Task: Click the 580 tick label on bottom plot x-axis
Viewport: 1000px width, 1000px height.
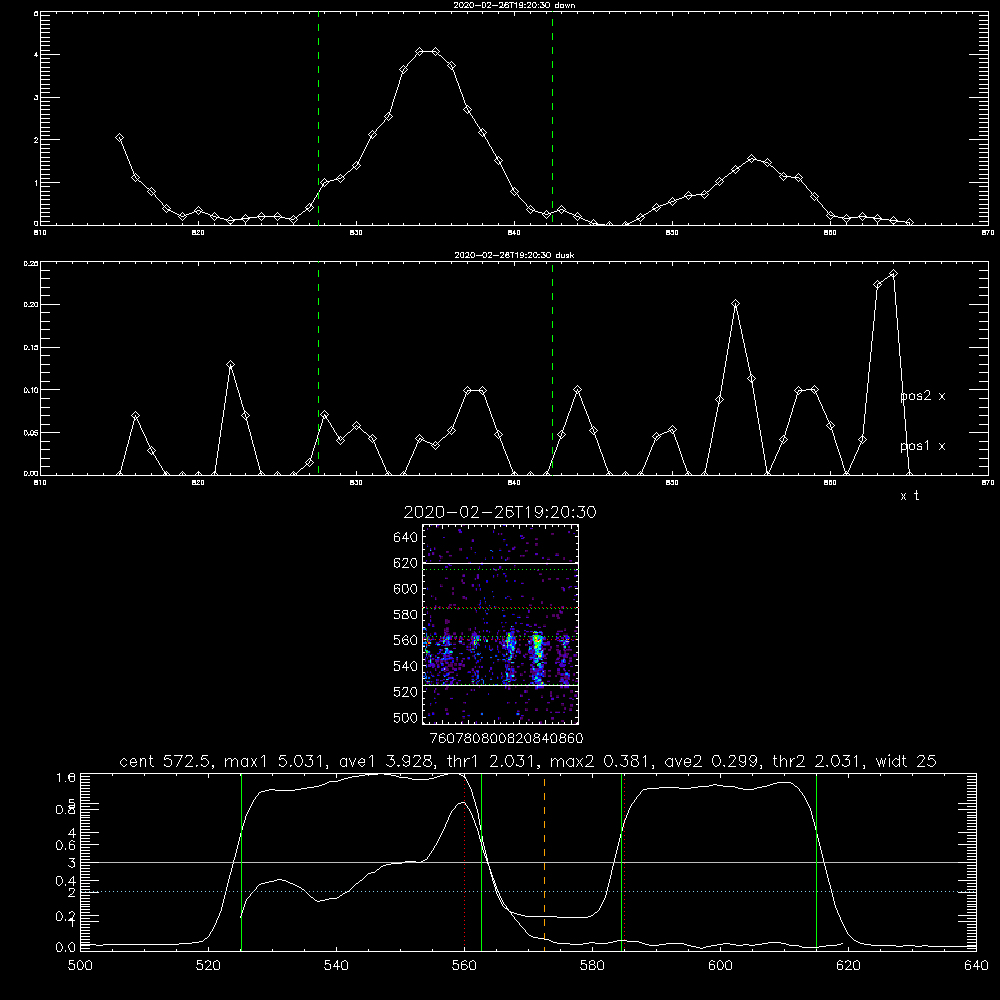Action: tap(592, 966)
